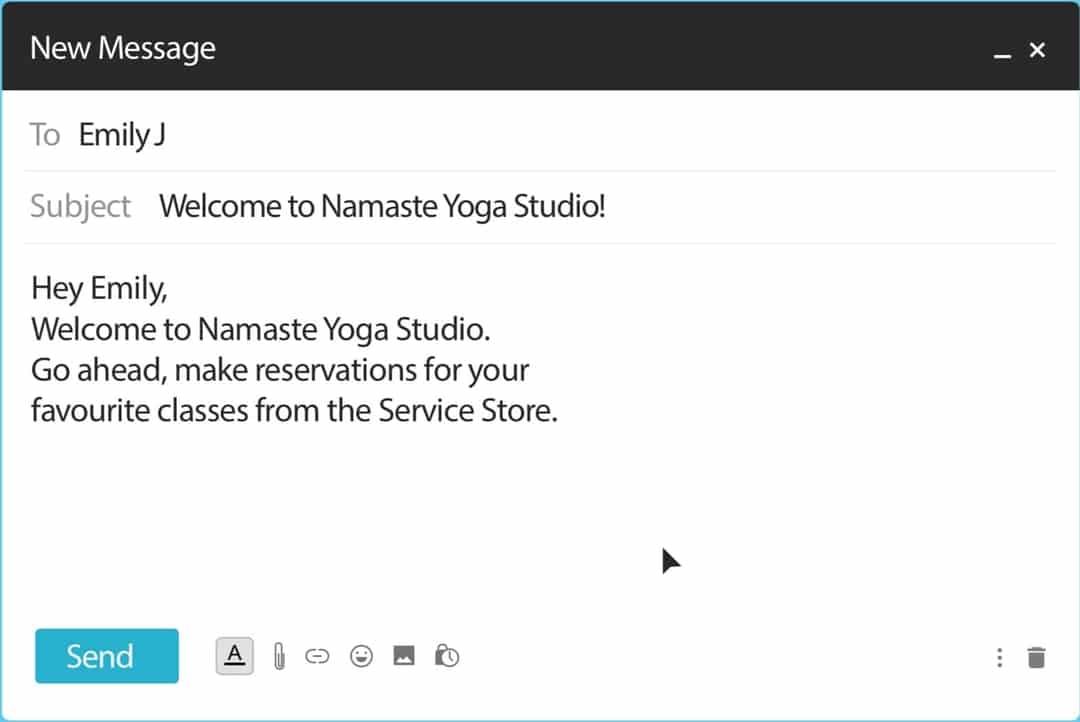
Task: Discard the draft with the trash icon
Action: click(x=1037, y=657)
